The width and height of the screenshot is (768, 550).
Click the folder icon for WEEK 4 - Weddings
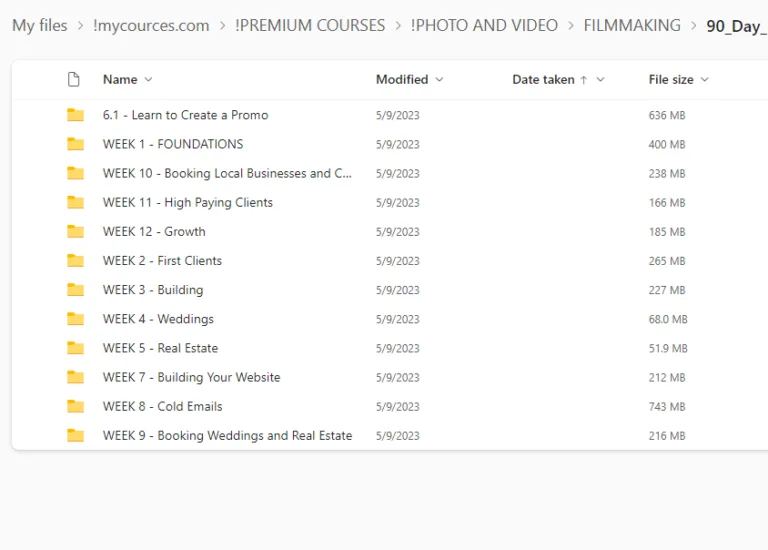(x=75, y=319)
